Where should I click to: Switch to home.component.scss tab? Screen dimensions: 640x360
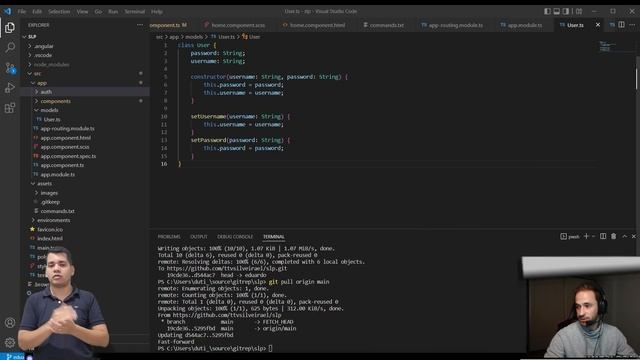click(x=235, y=25)
